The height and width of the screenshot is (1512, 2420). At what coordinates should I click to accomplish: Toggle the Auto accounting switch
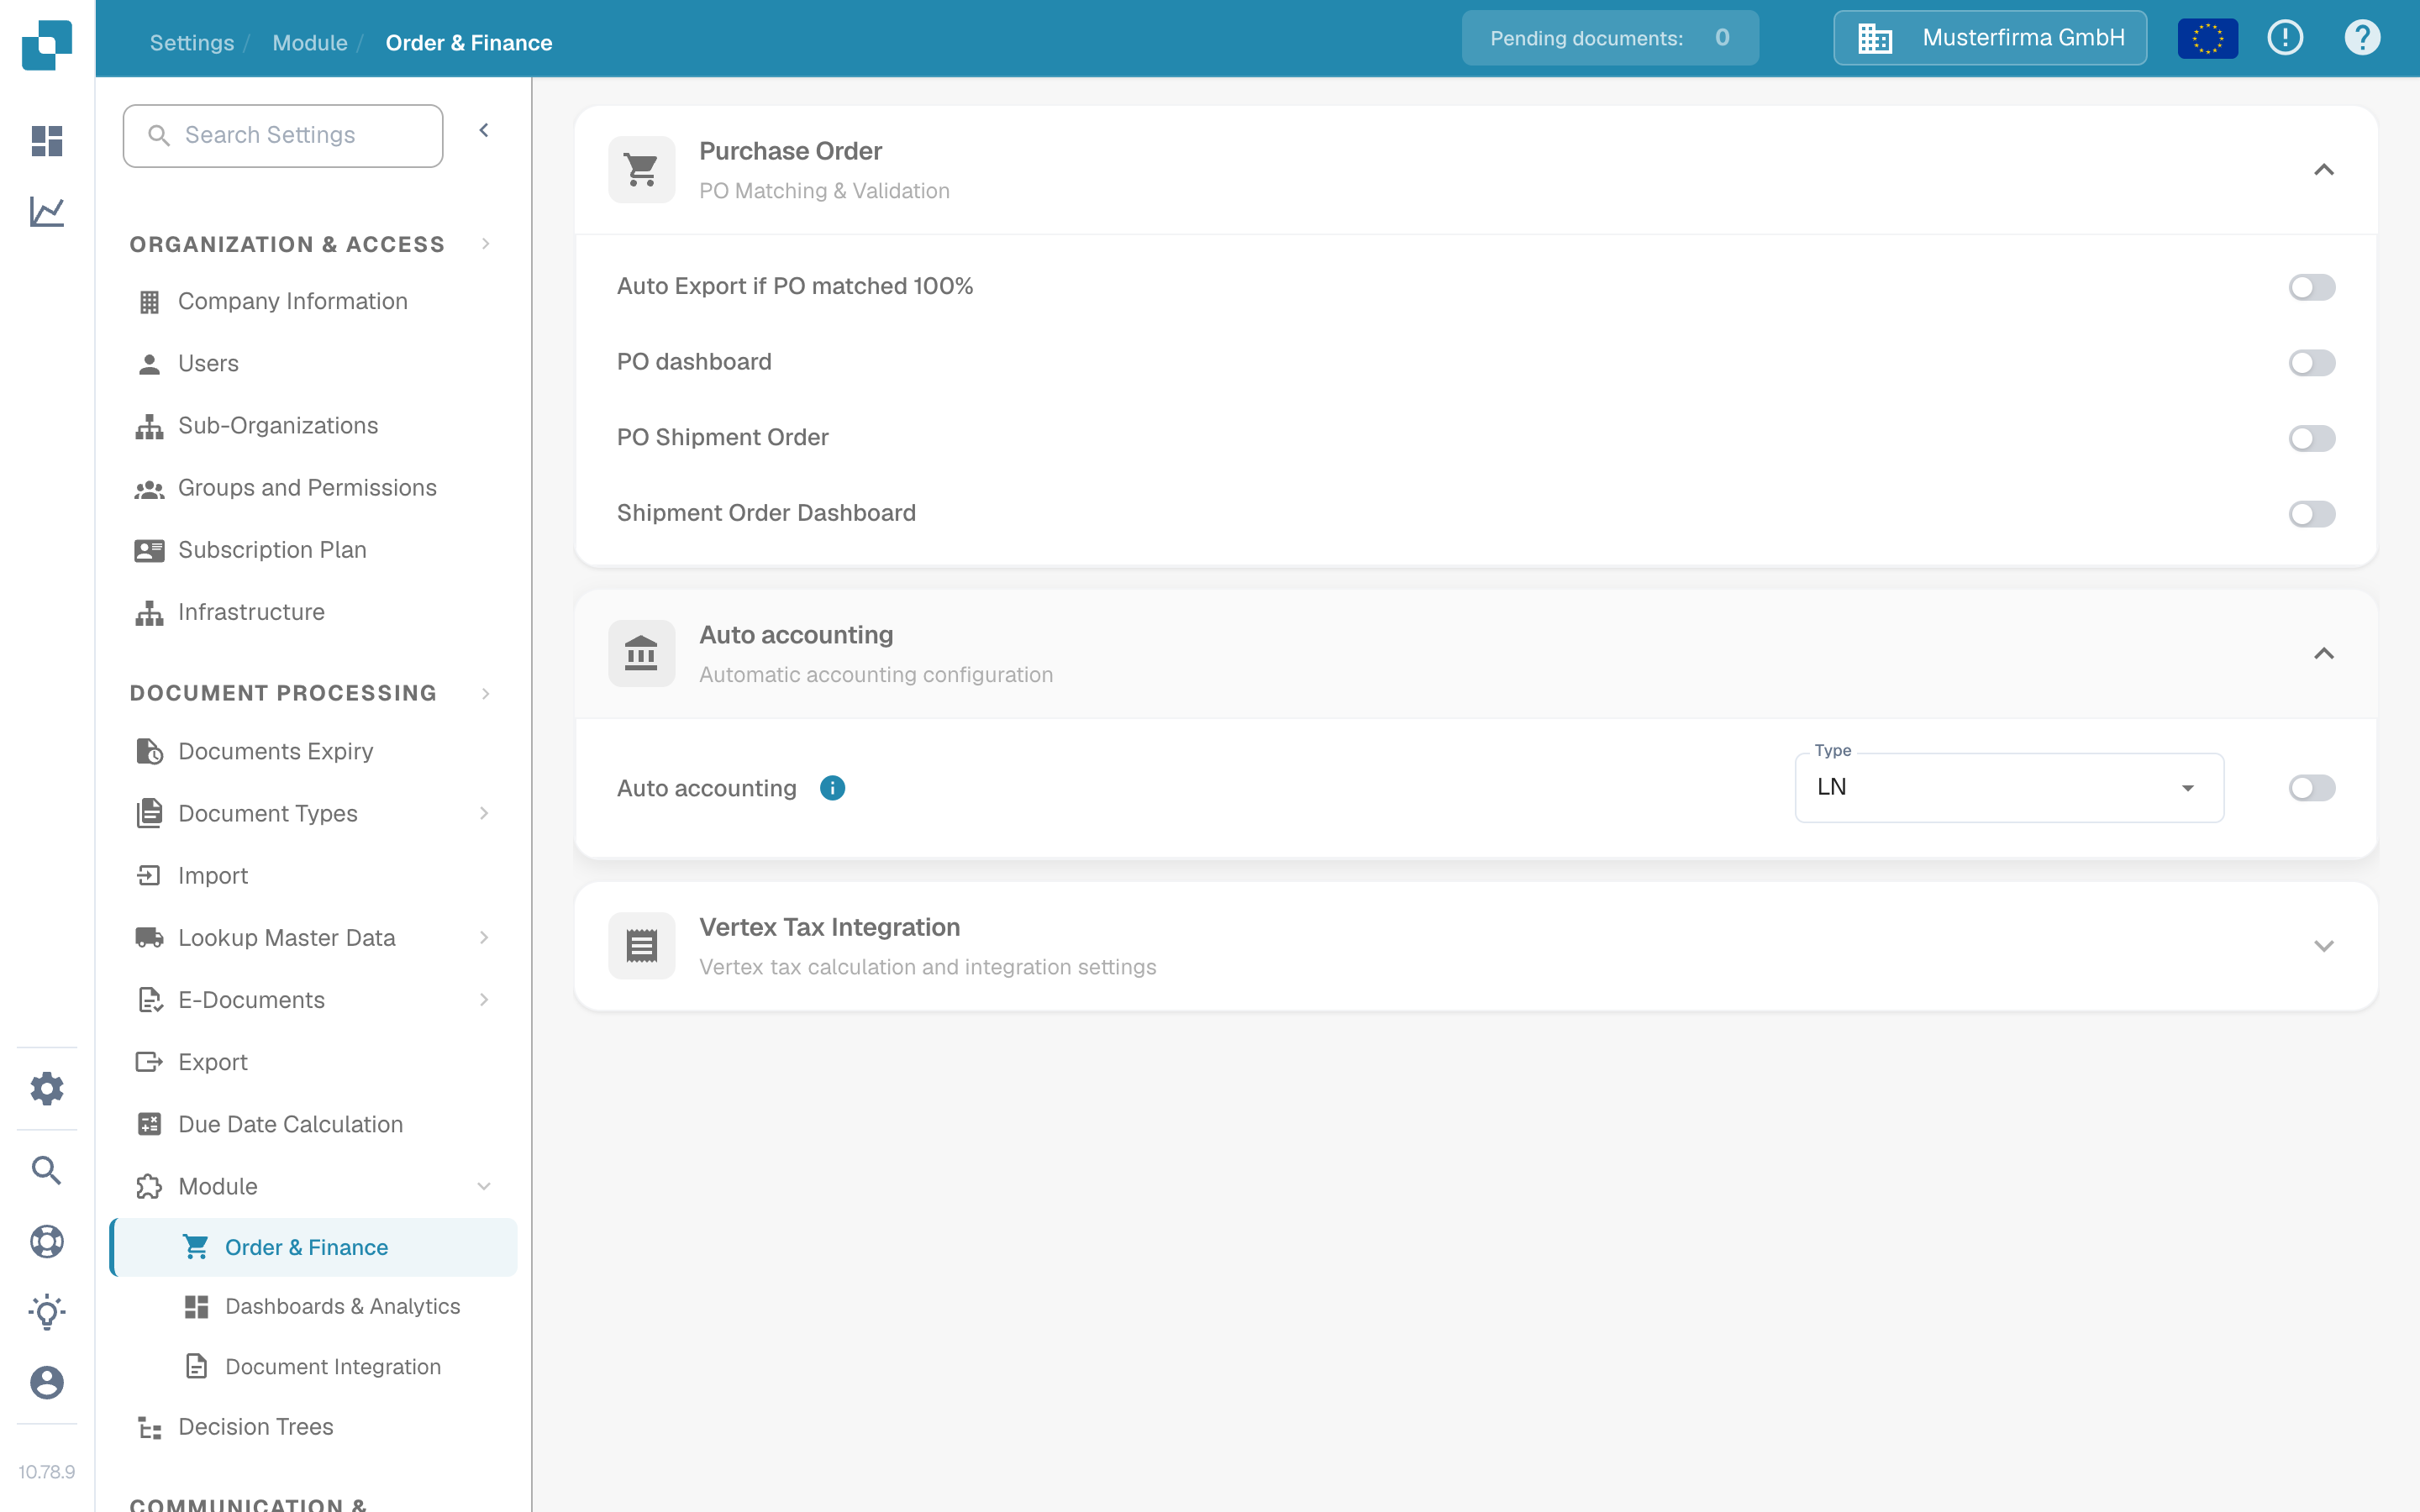(x=2312, y=788)
